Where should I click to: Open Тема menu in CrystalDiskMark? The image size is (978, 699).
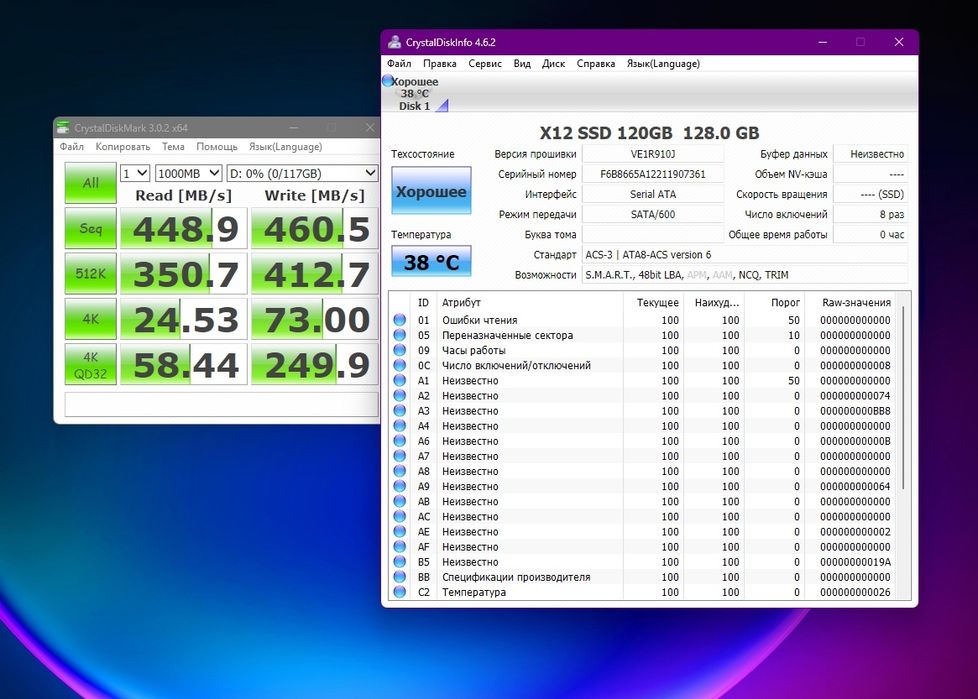pyautogui.click(x=173, y=147)
